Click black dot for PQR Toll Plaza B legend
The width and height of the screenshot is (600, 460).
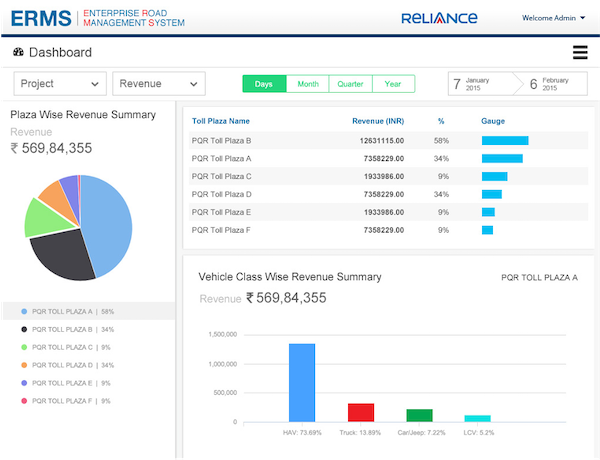click(22, 329)
